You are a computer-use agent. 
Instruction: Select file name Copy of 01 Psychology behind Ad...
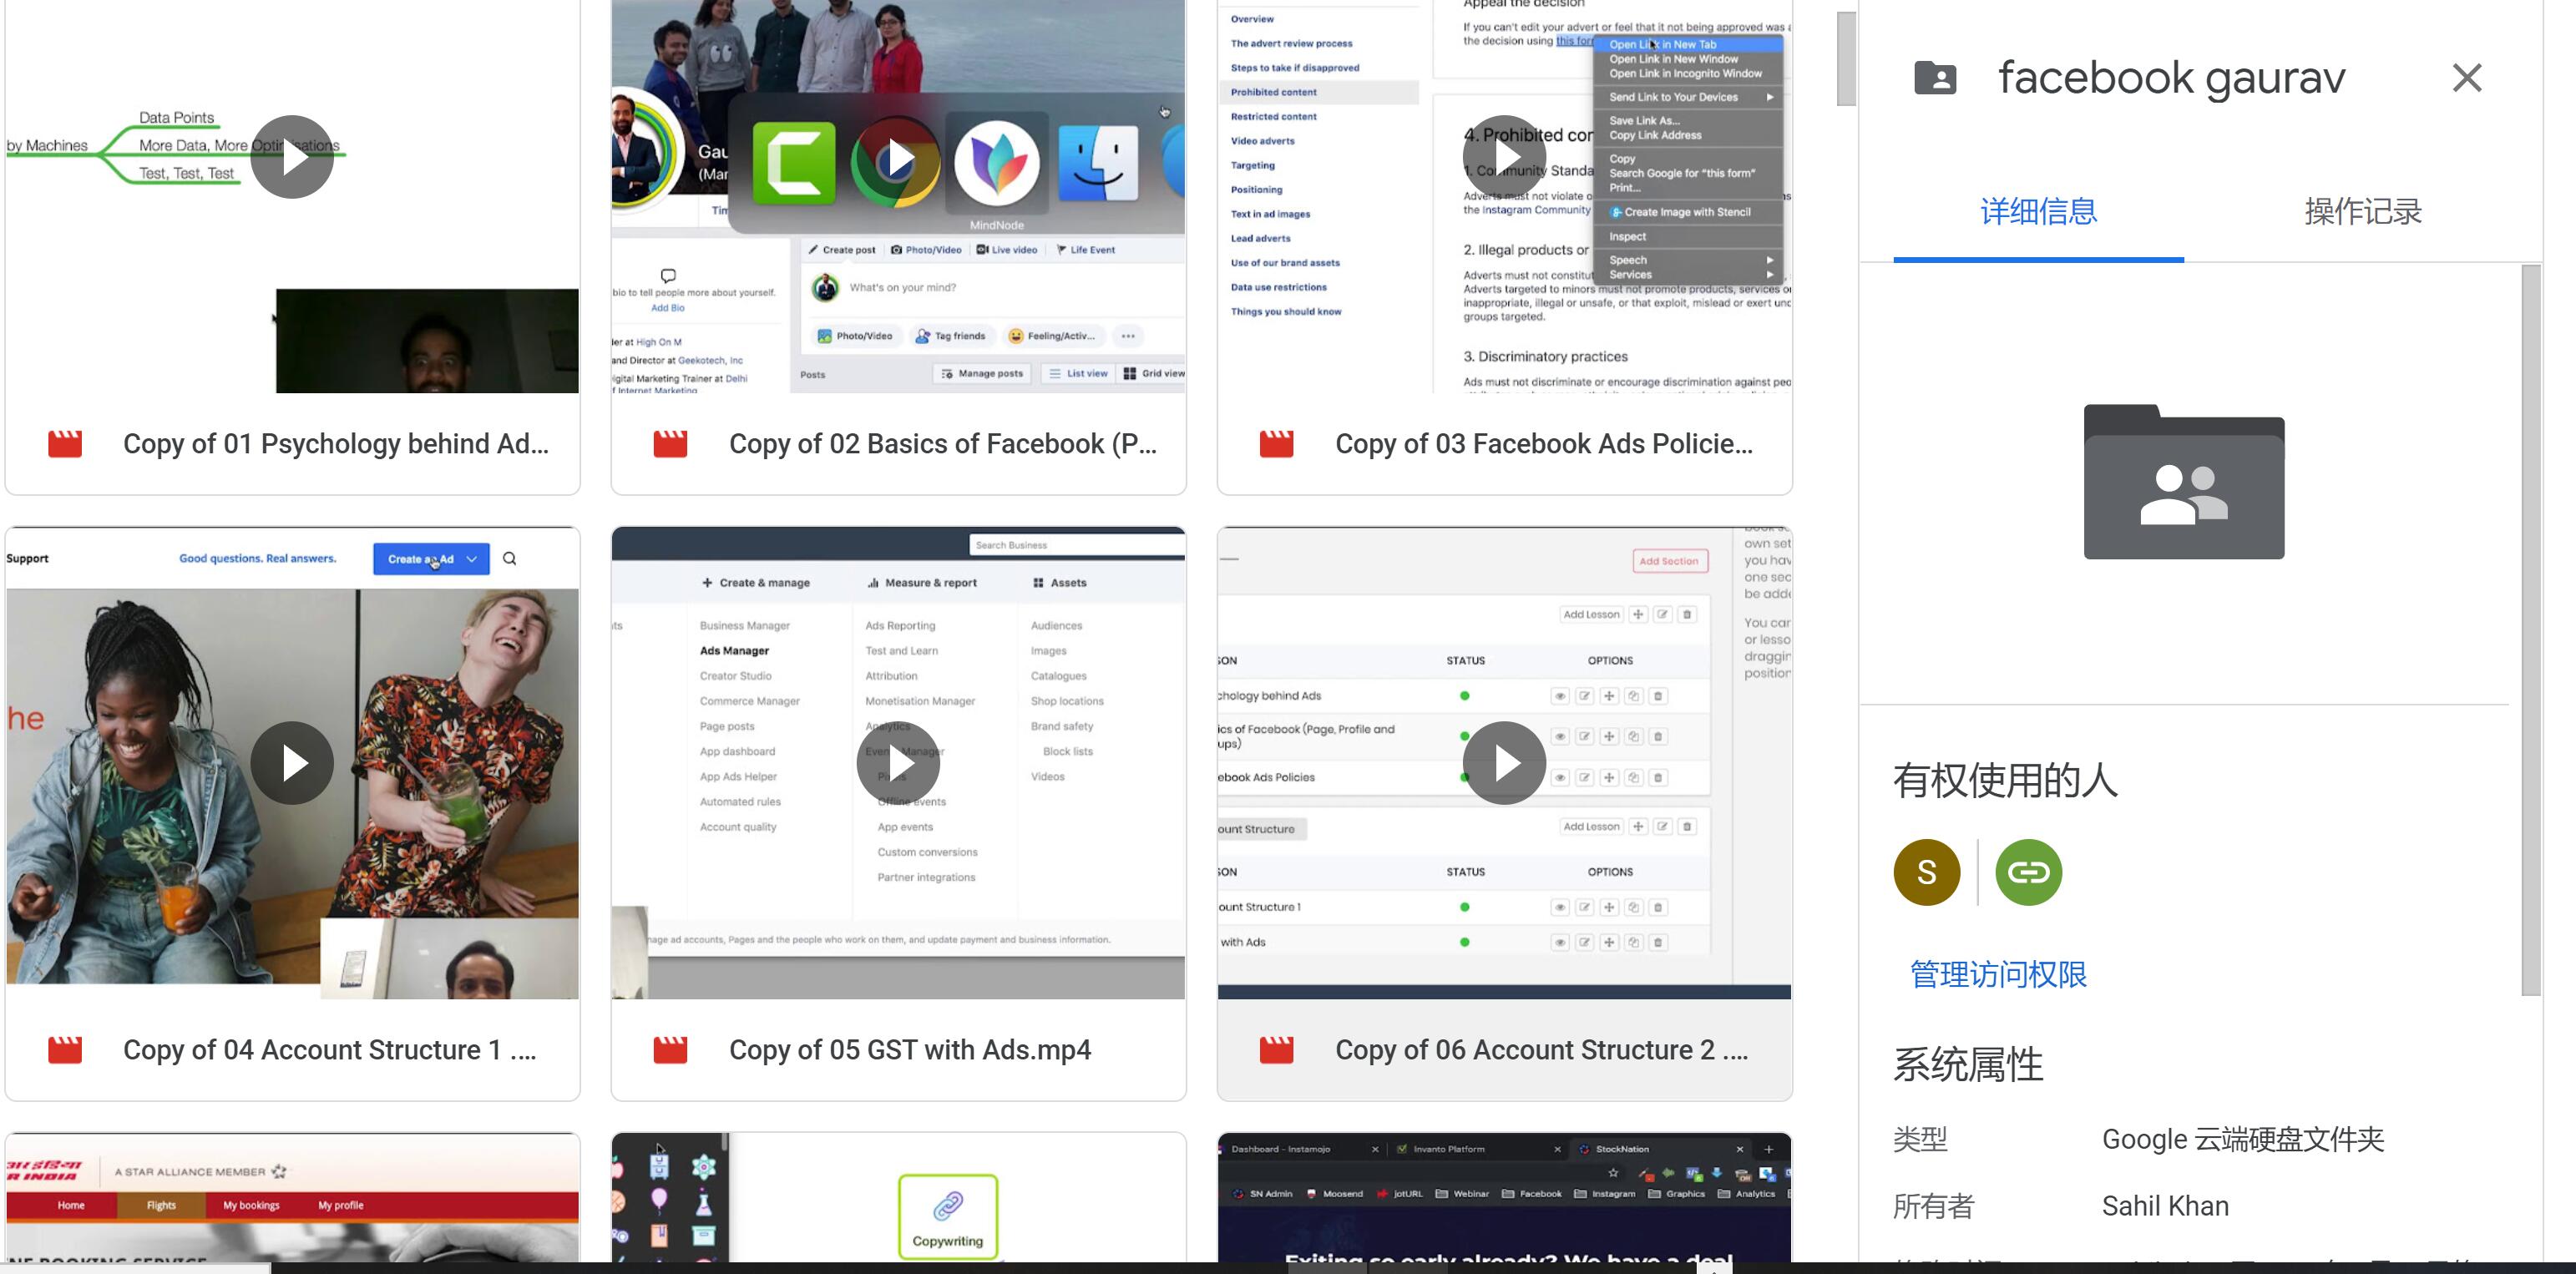tap(336, 444)
